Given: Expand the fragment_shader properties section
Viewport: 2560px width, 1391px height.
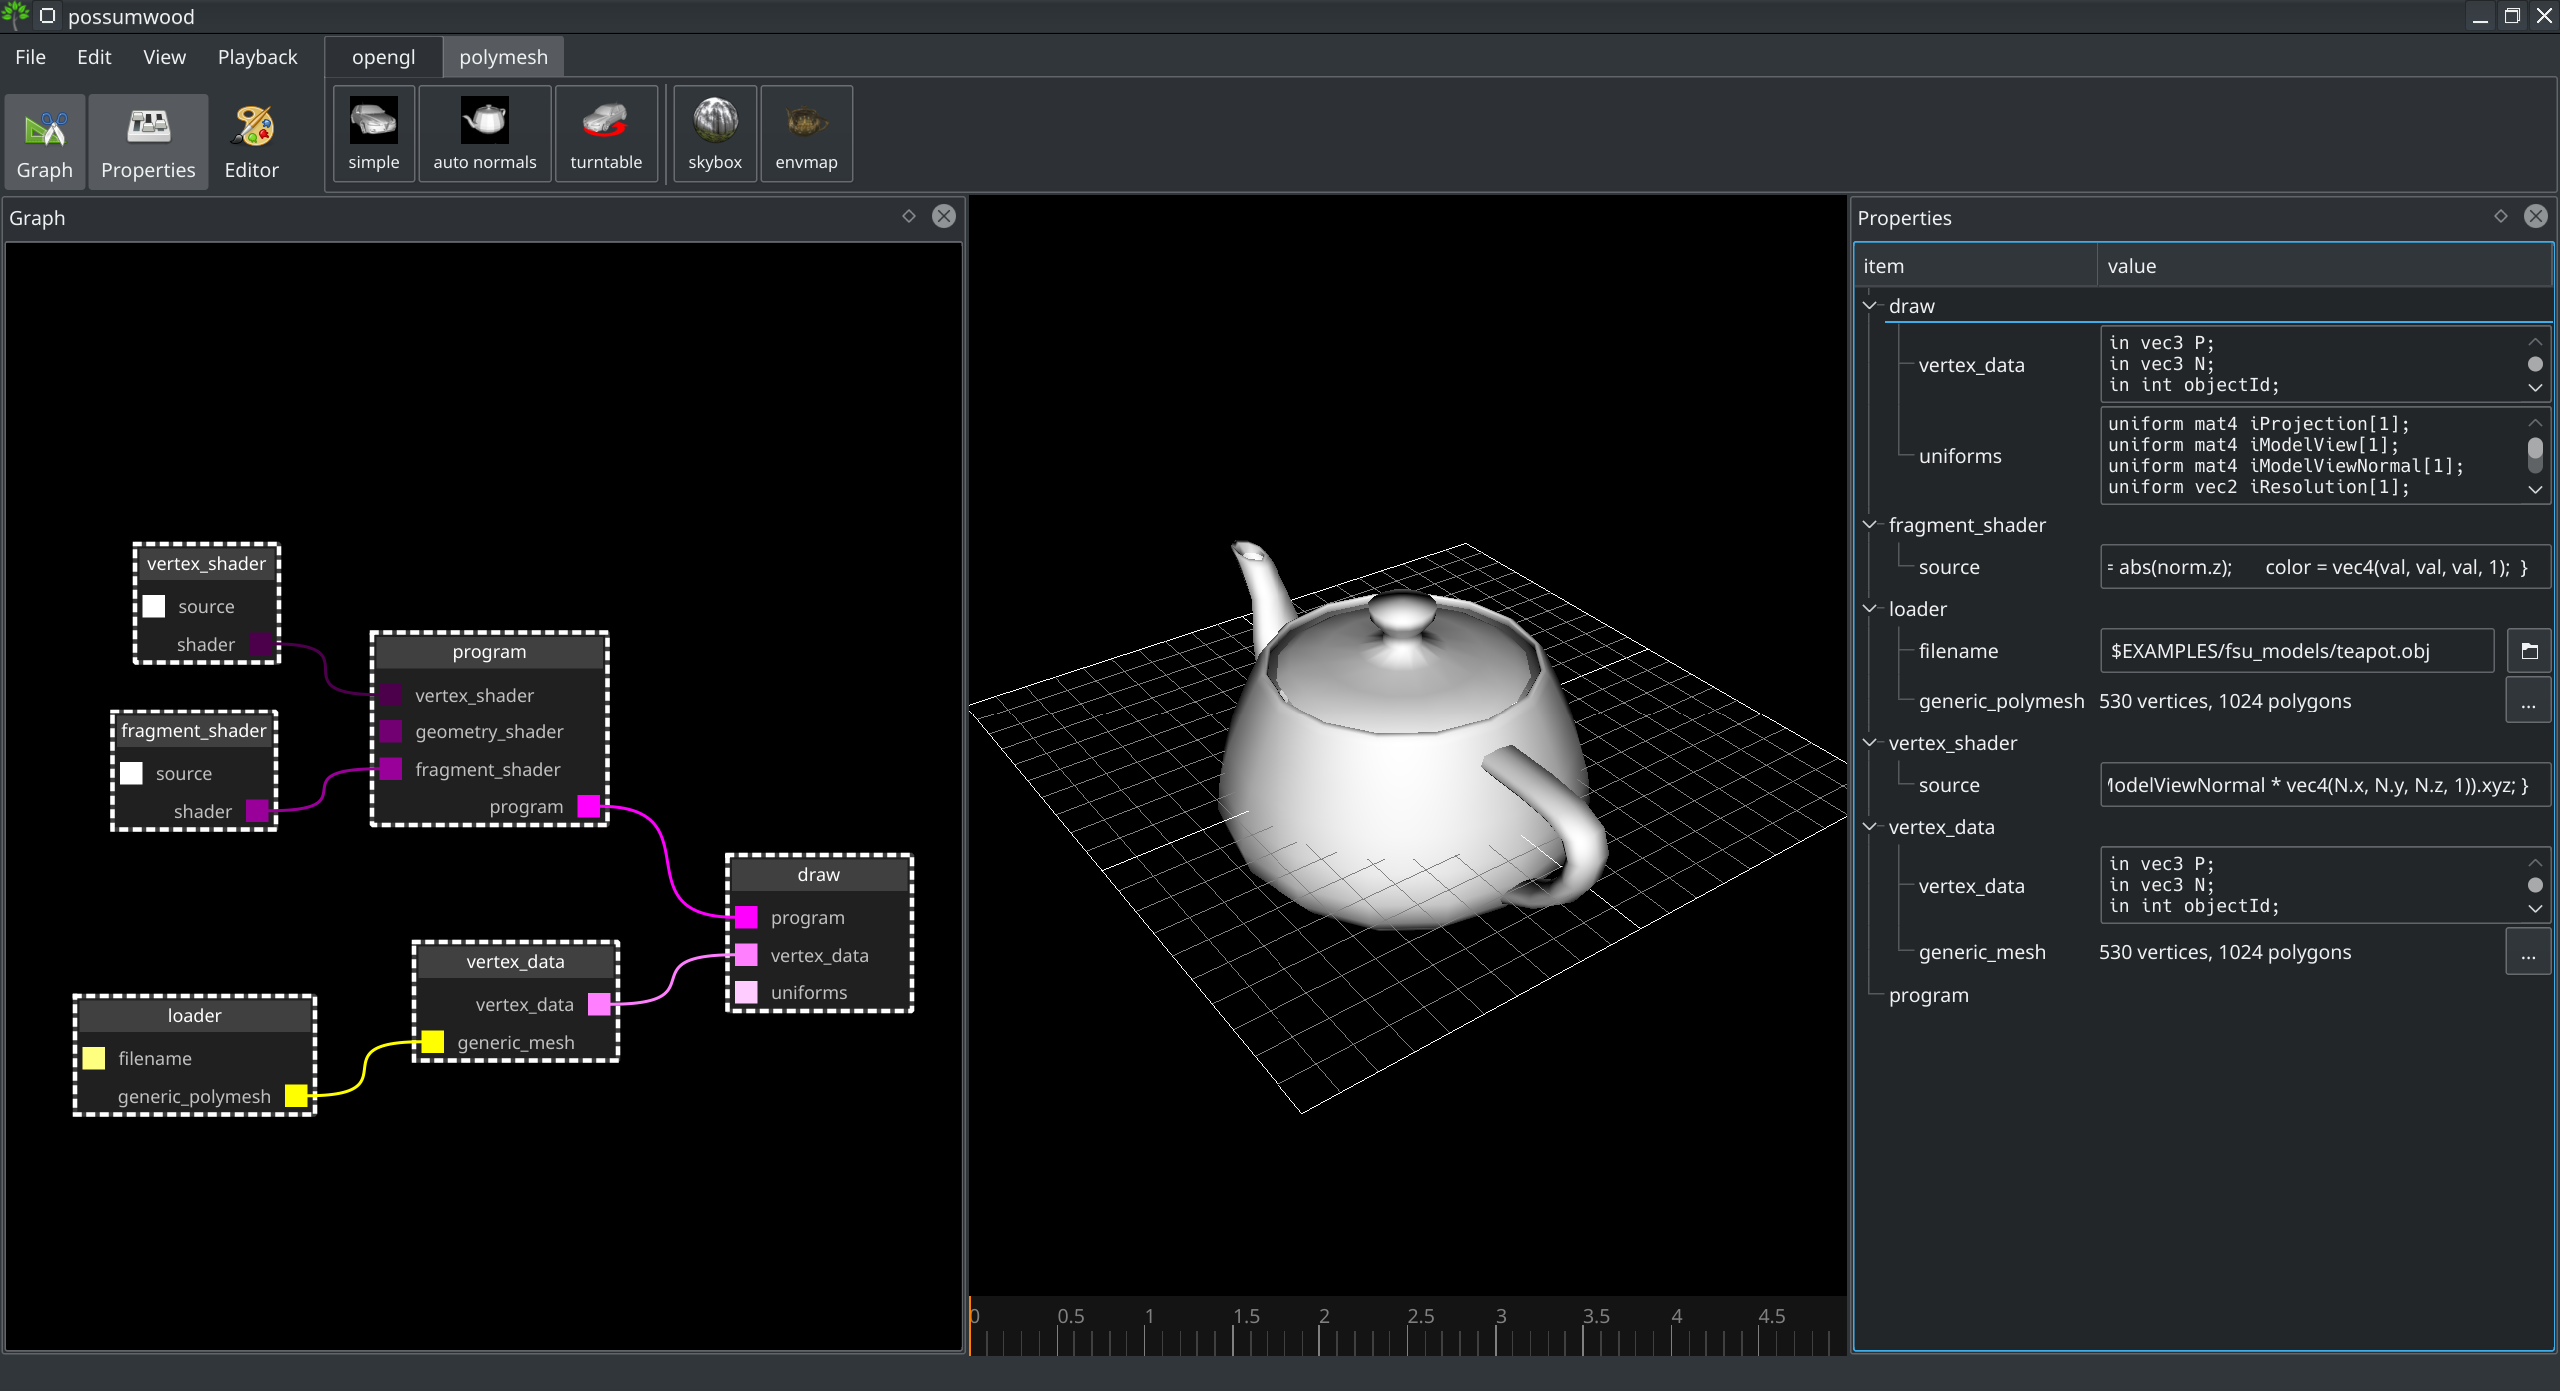Looking at the screenshot, I should click(1873, 524).
